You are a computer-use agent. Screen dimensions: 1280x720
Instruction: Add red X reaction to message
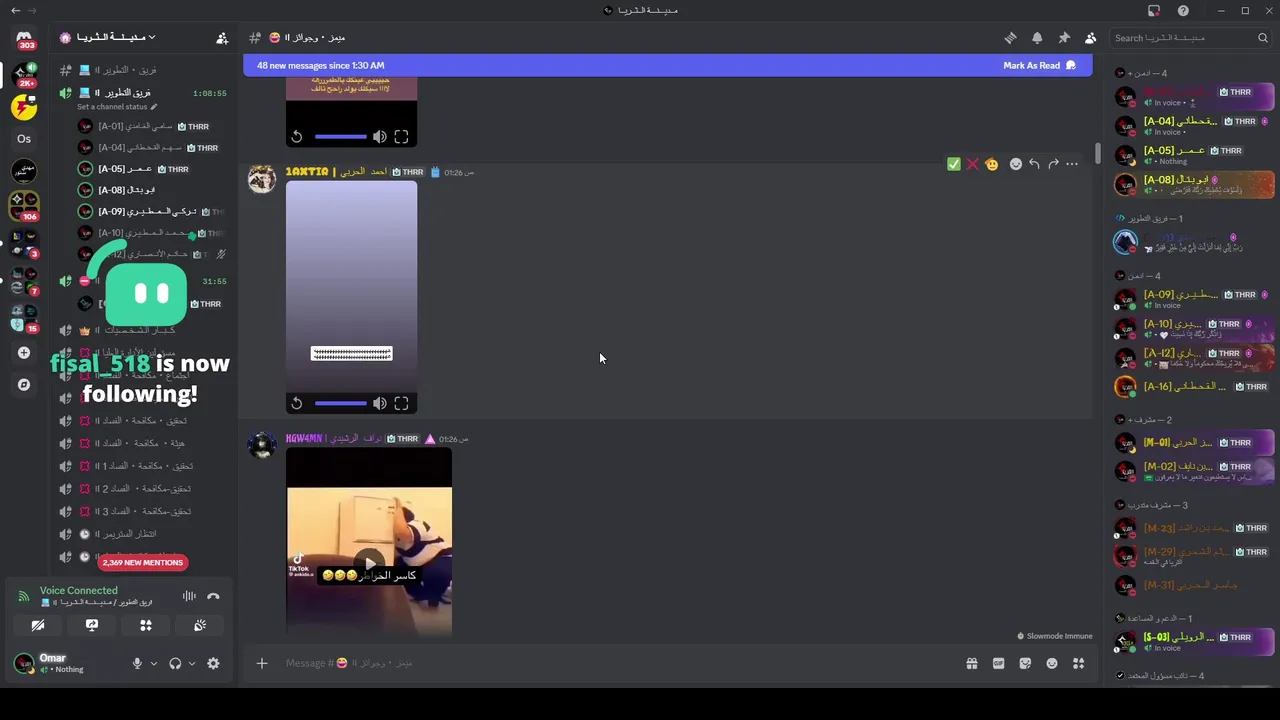(972, 164)
